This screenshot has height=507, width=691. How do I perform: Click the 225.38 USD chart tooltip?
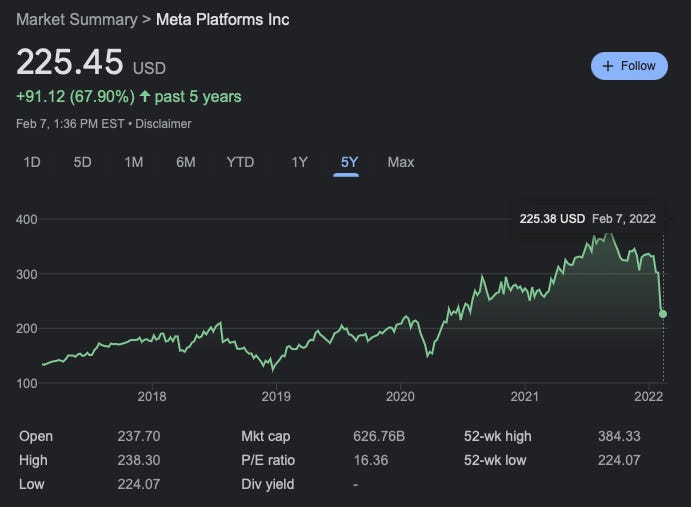[587, 219]
